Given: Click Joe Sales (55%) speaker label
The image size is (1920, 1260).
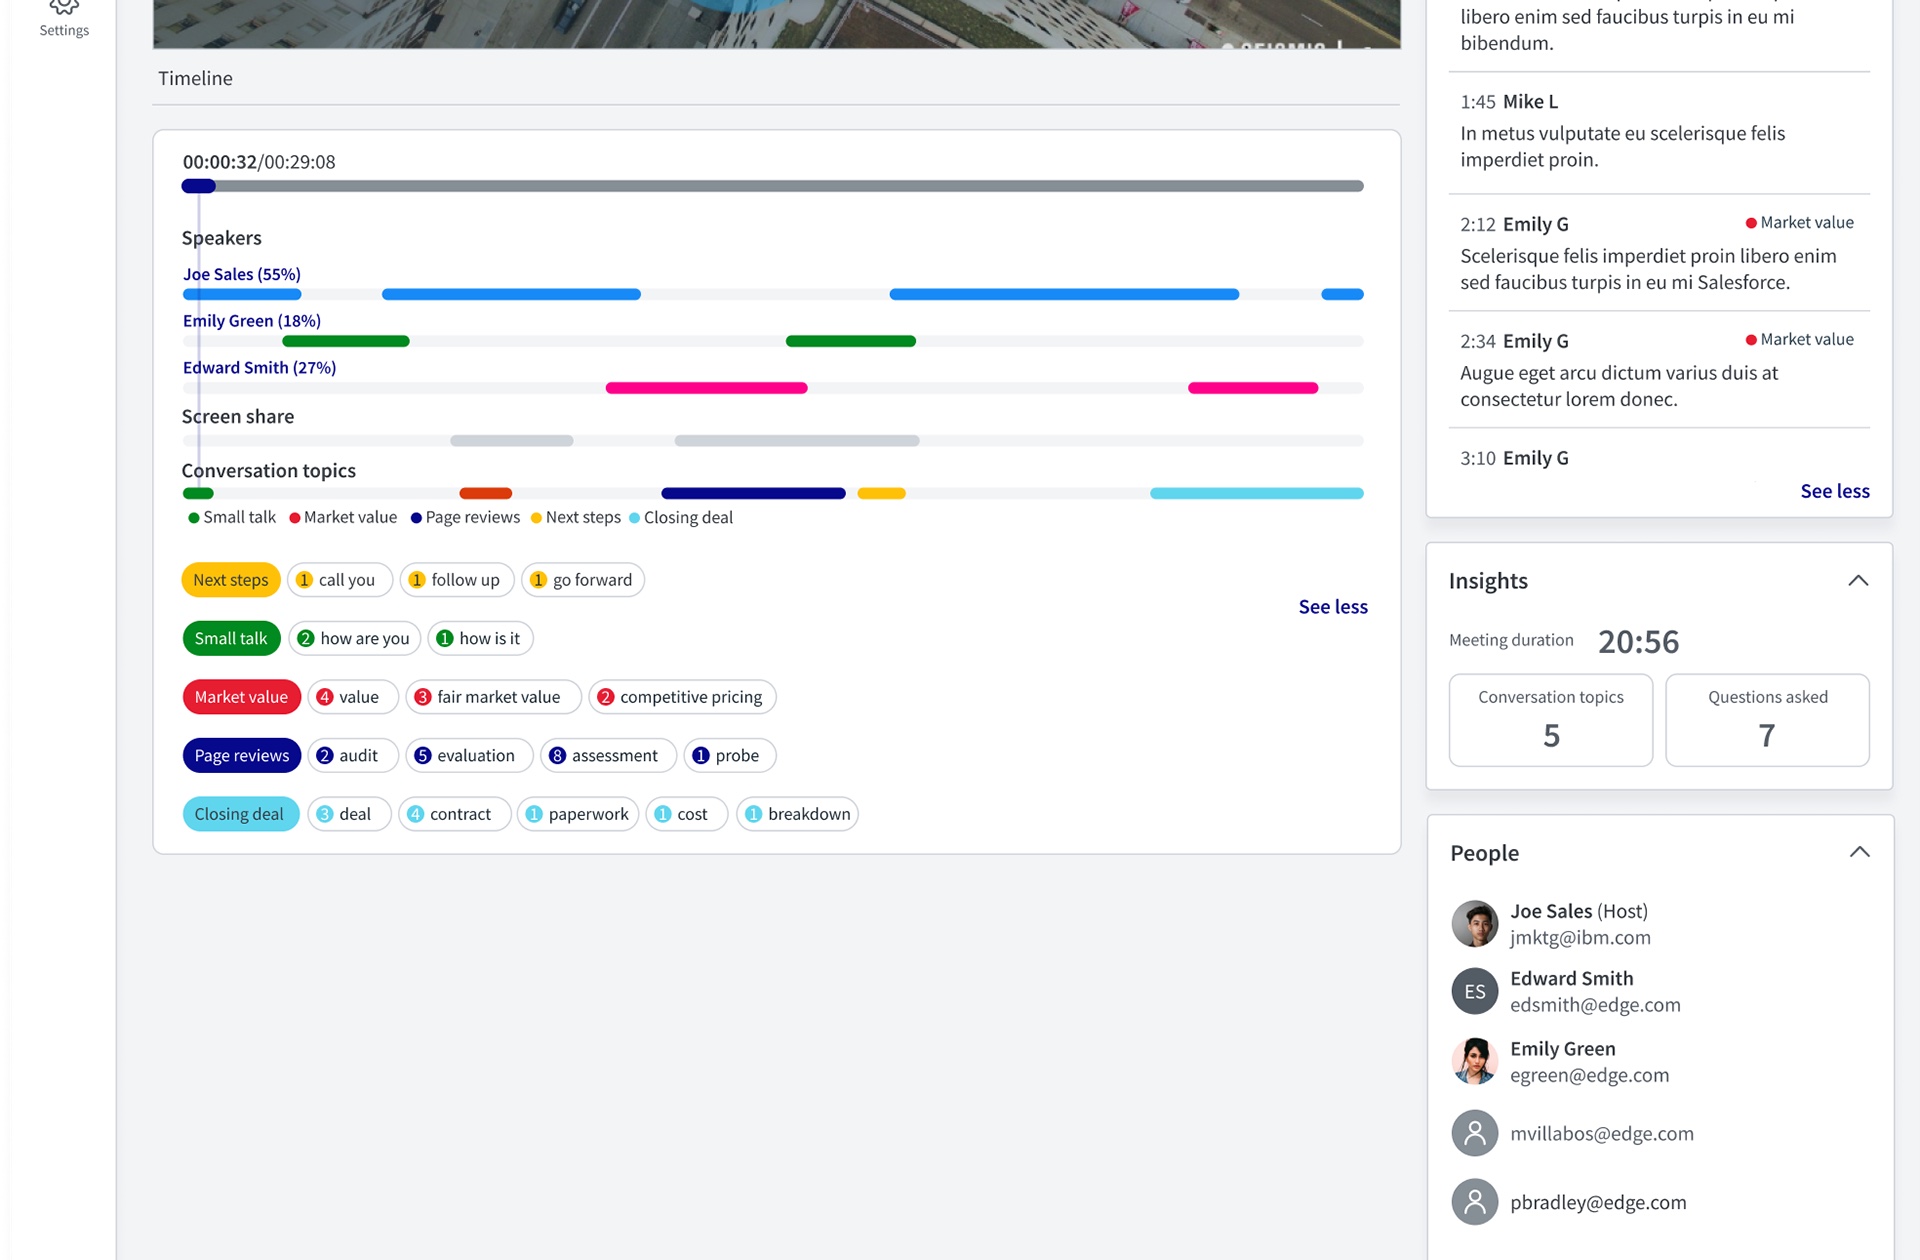Looking at the screenshot, I should click(242, 274).
